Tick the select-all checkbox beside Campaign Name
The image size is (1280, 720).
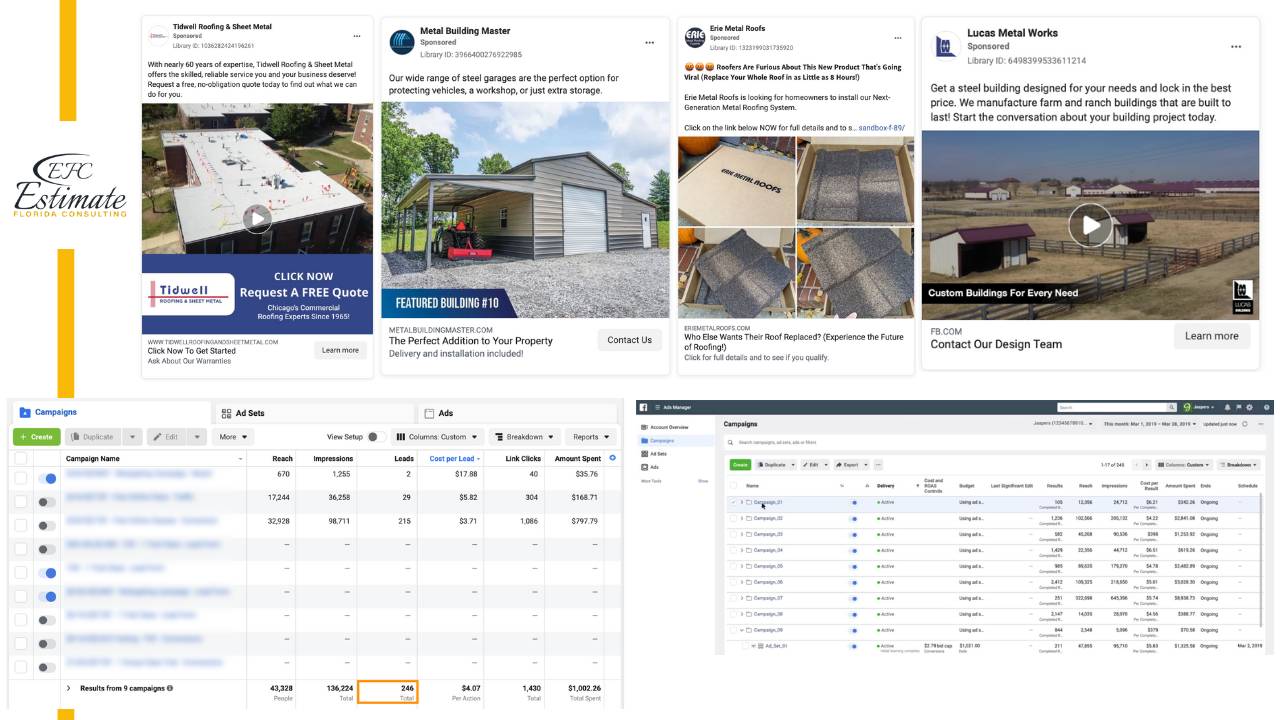[x=21, y=458]
